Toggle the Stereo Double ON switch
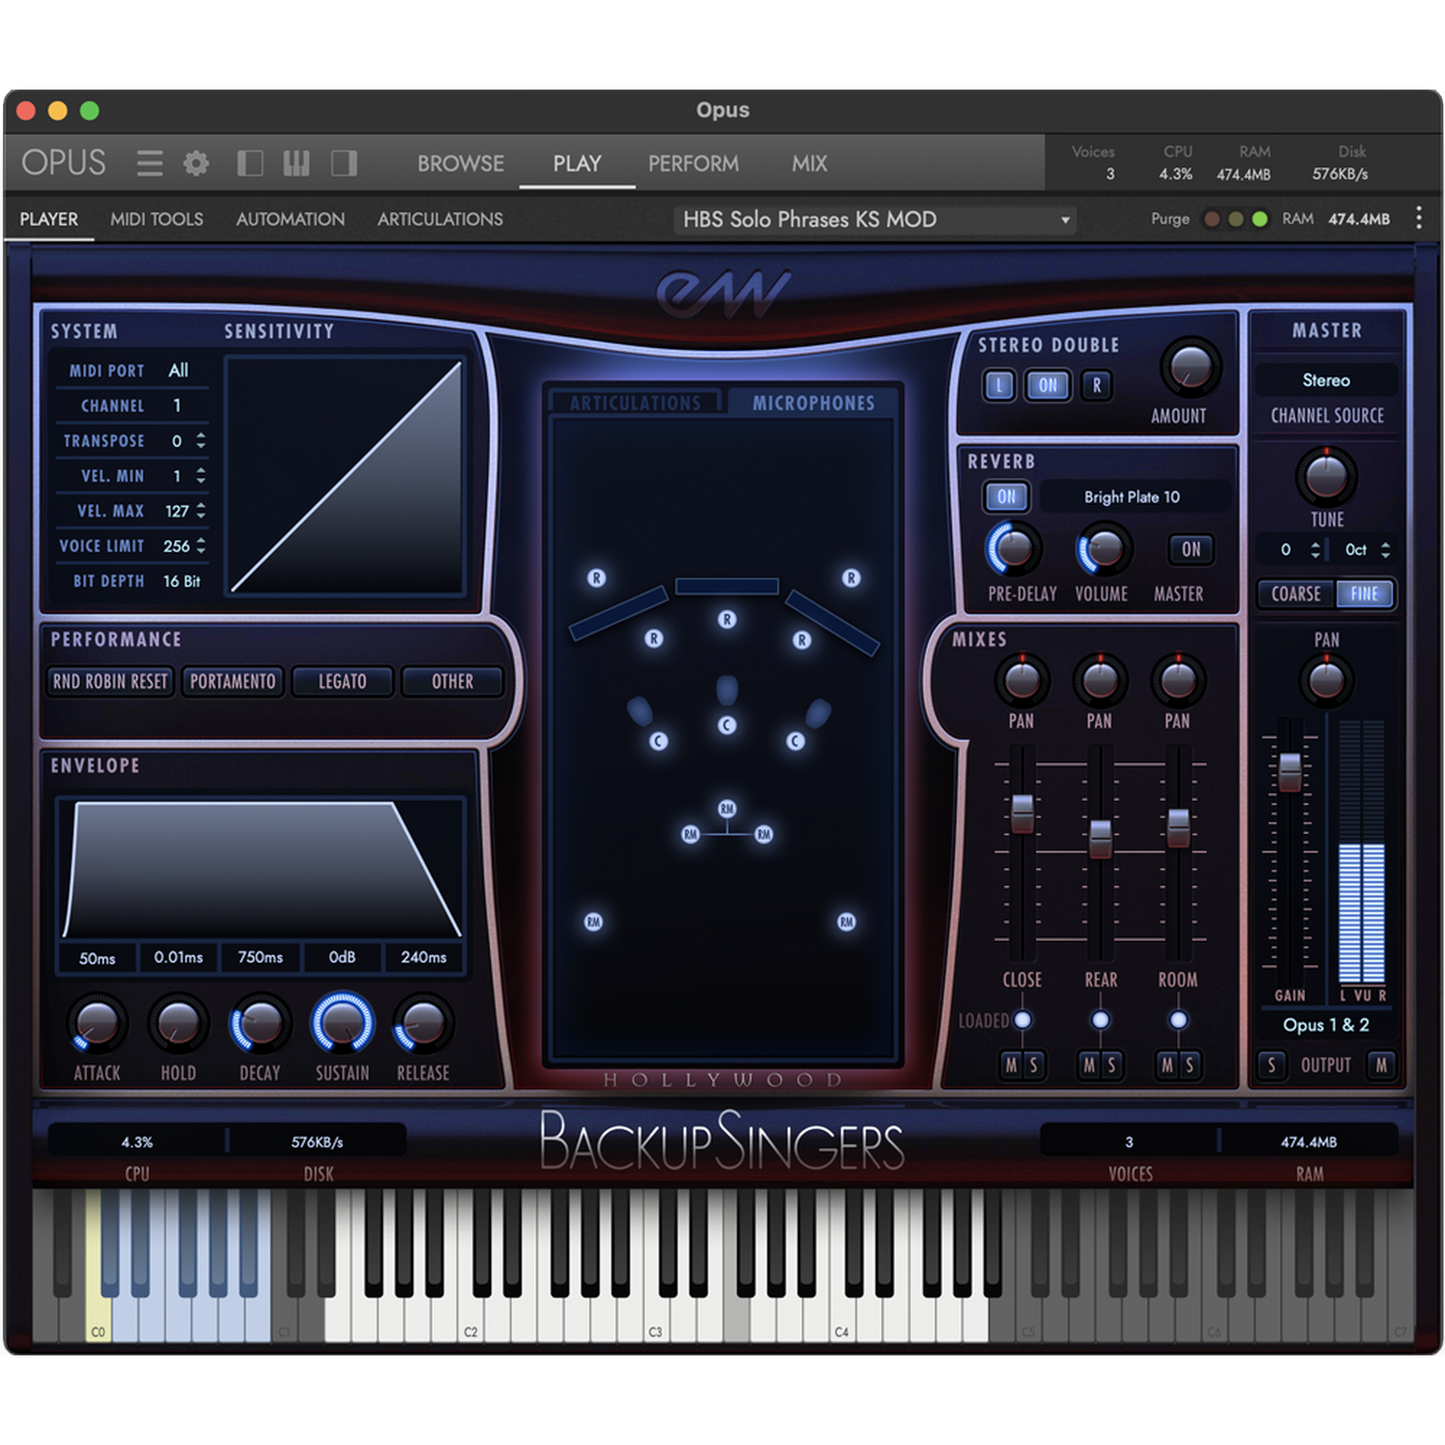 [x=1047, y=385]
